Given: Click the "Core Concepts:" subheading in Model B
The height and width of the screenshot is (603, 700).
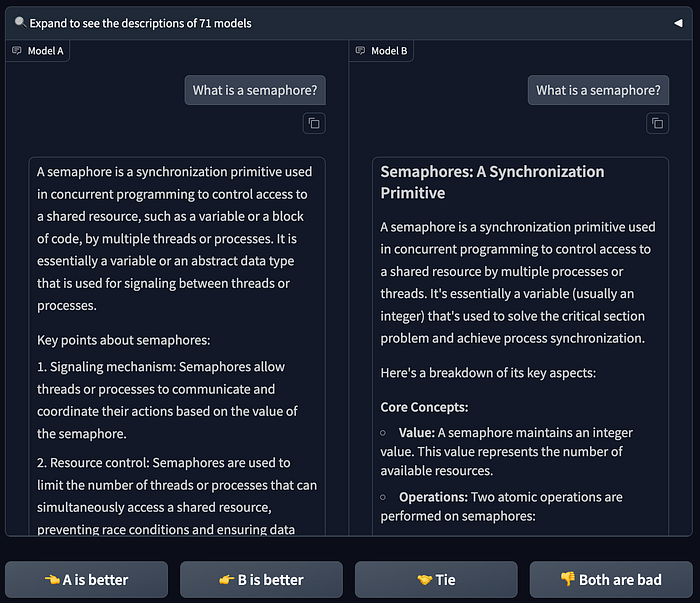Looking at the screenshot, I should tap(424, 407).
